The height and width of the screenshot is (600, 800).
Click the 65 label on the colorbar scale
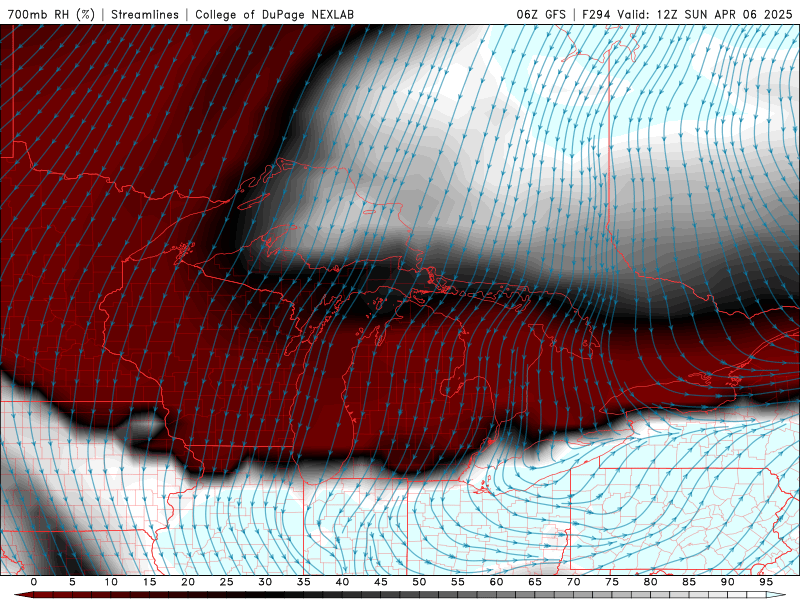pyautogui.click(x=535, y=582)
